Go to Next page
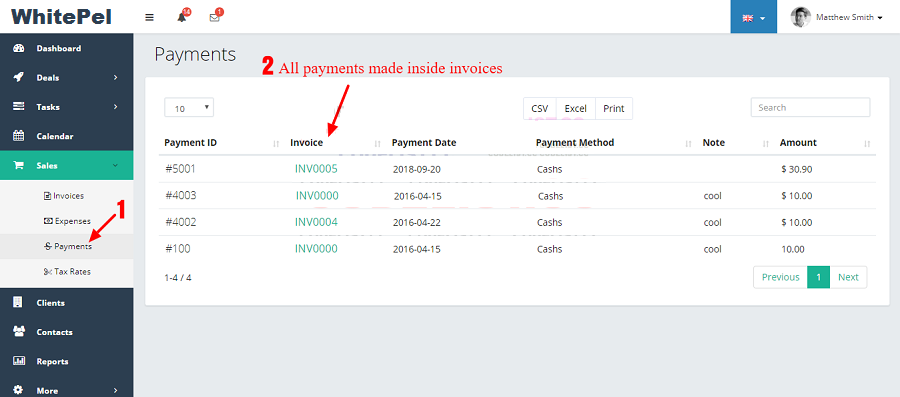 (x=848, y=277)
